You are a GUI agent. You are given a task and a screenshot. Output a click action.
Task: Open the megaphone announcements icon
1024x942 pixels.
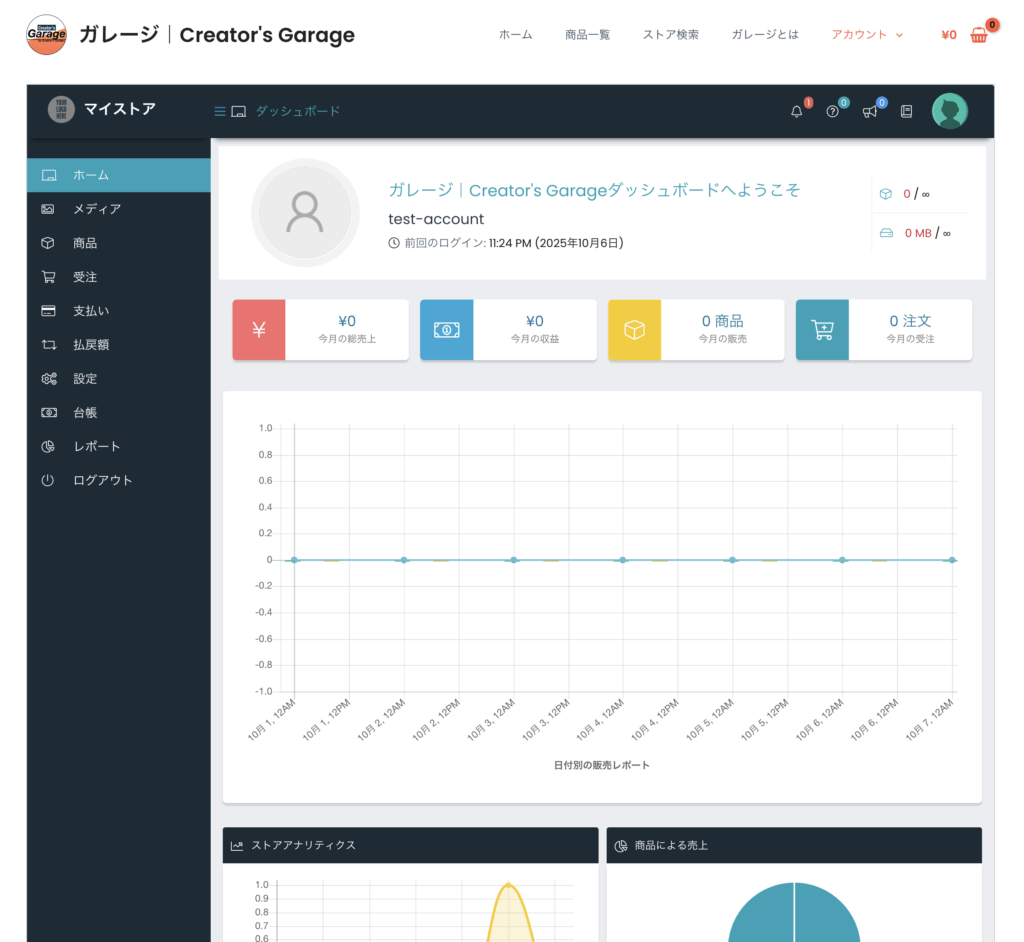[x=869, y=112]
